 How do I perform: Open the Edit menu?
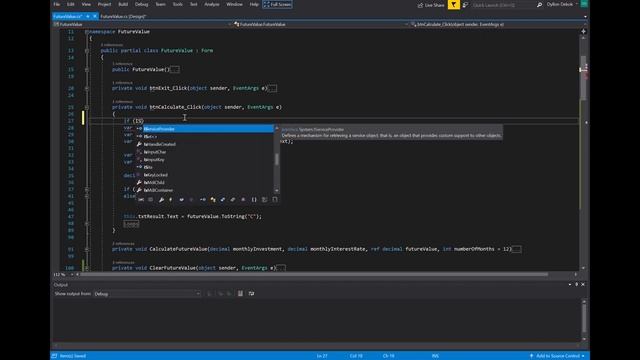(71, 4)
